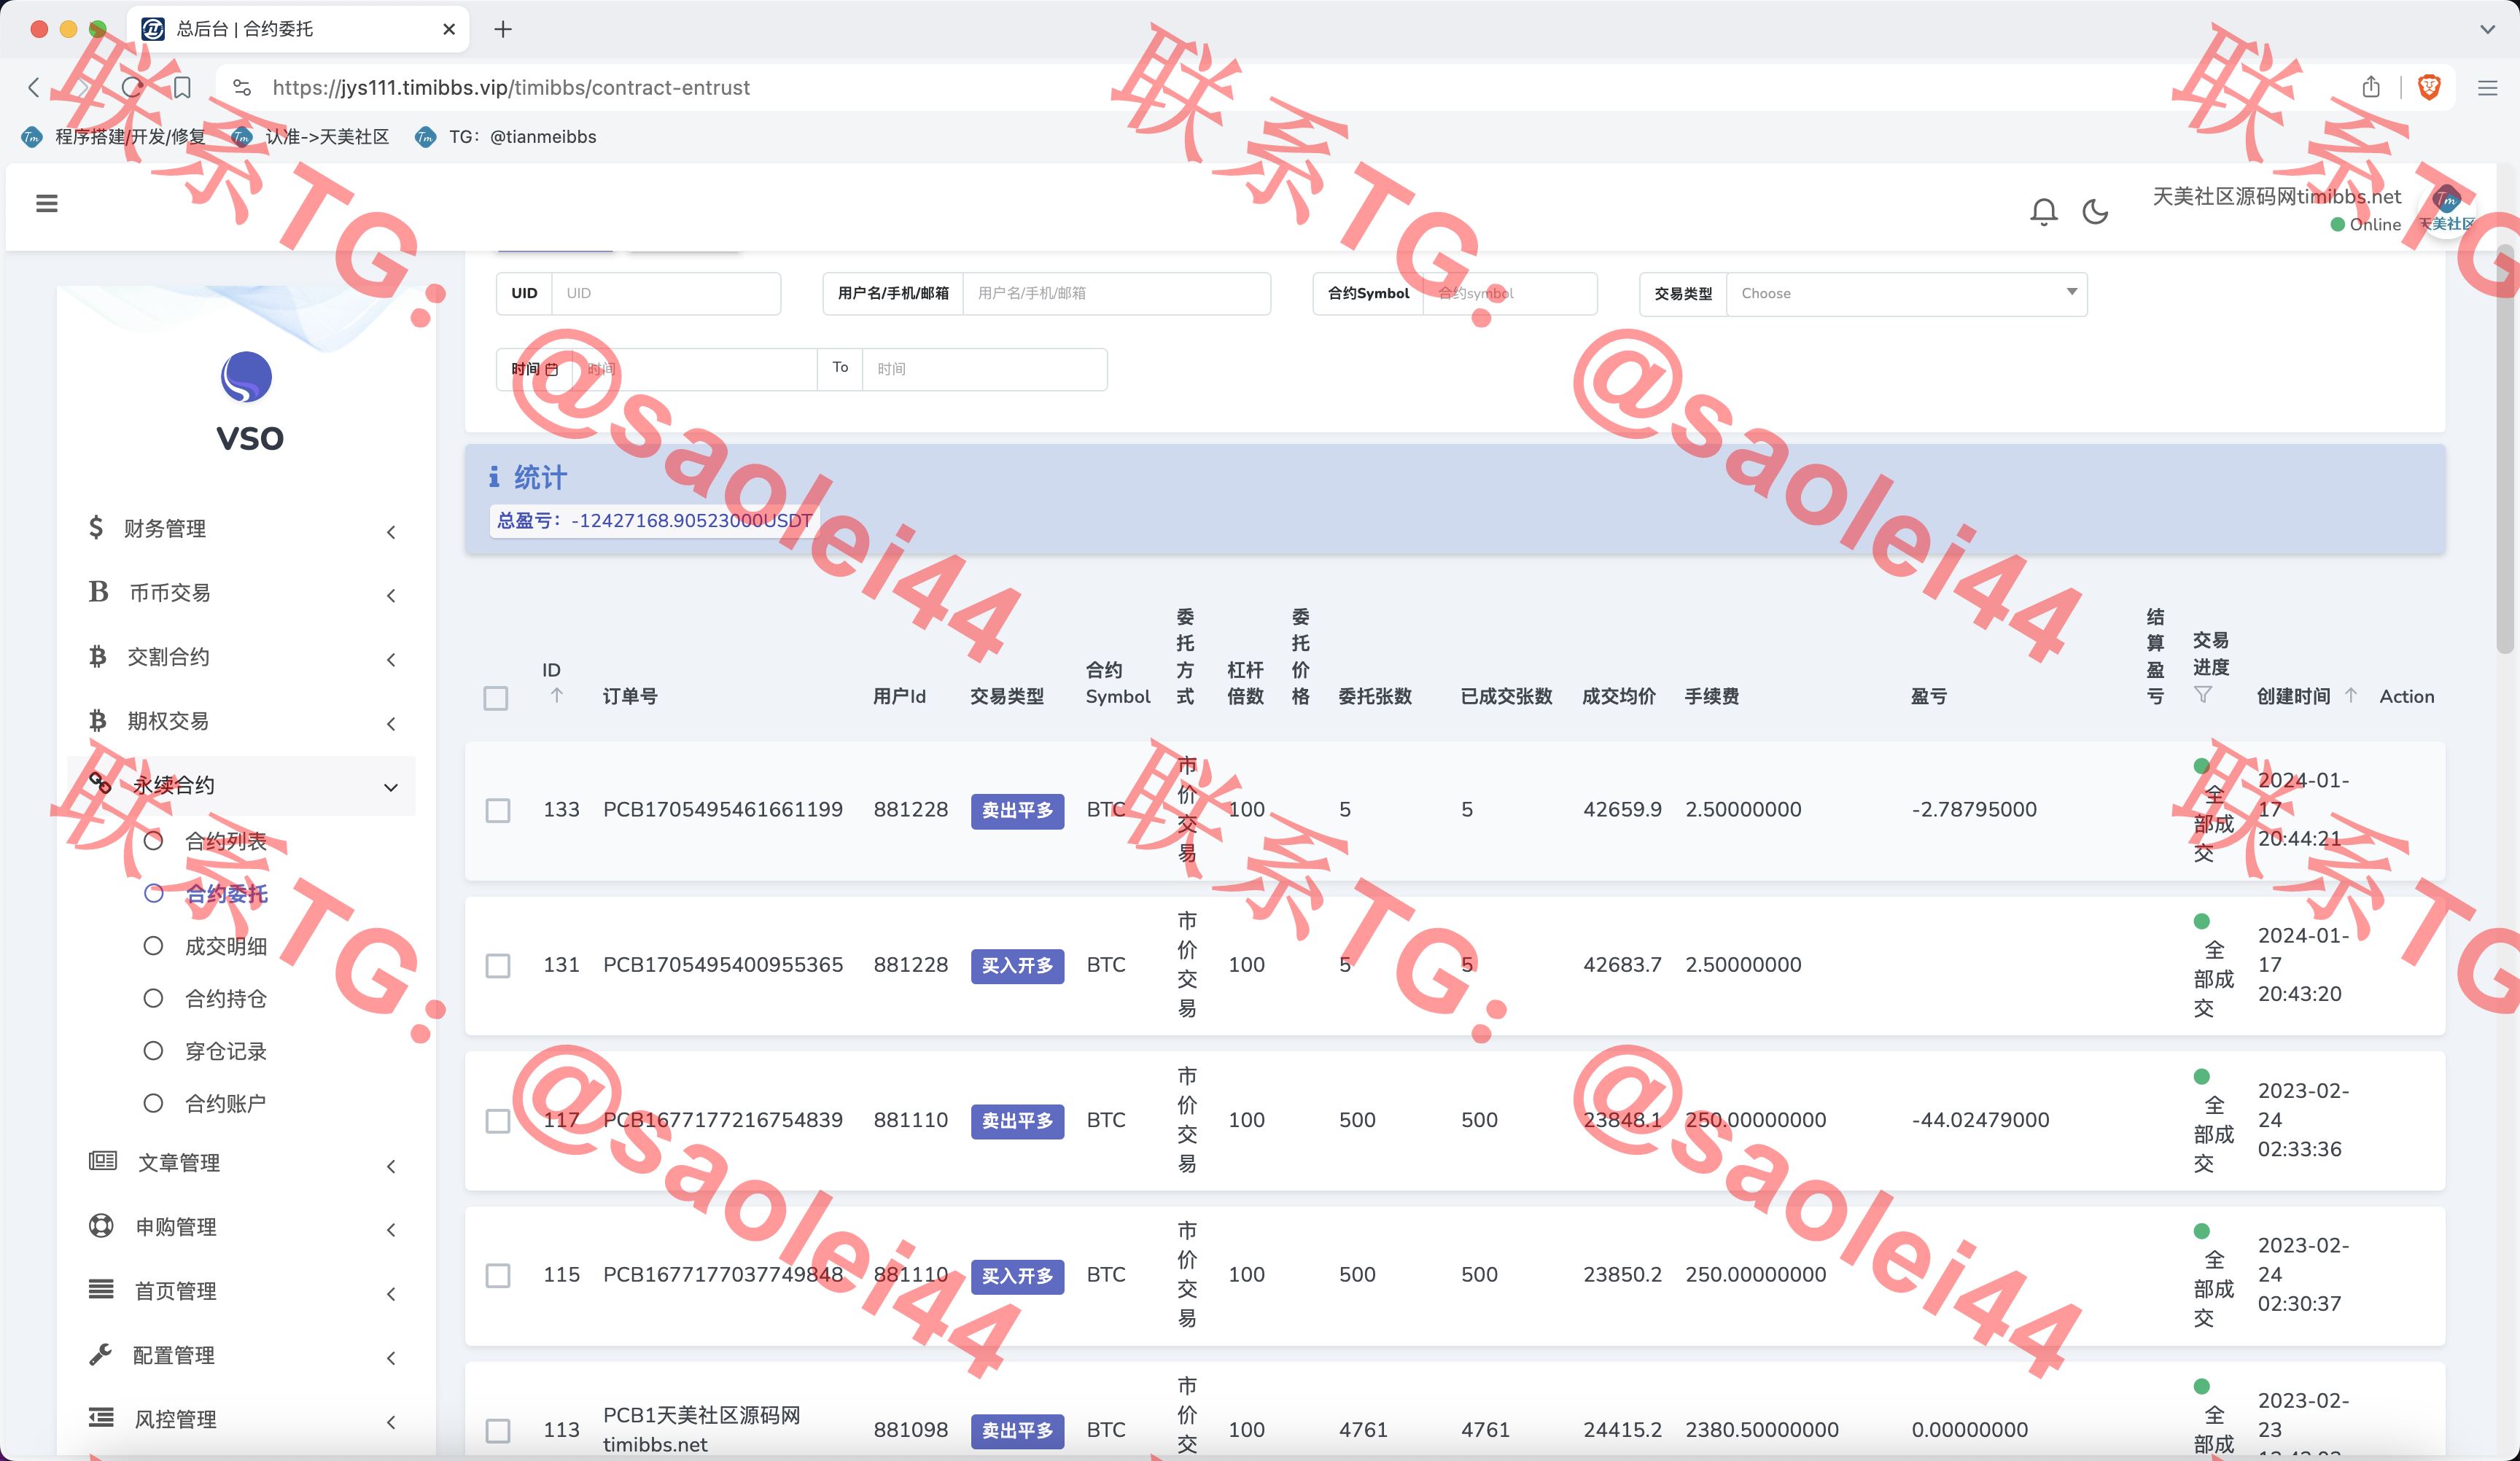This screenshot has width=2520, height=1461.
Task: Expand 首页管理 menu chevron
Action: coord(391,1294)
